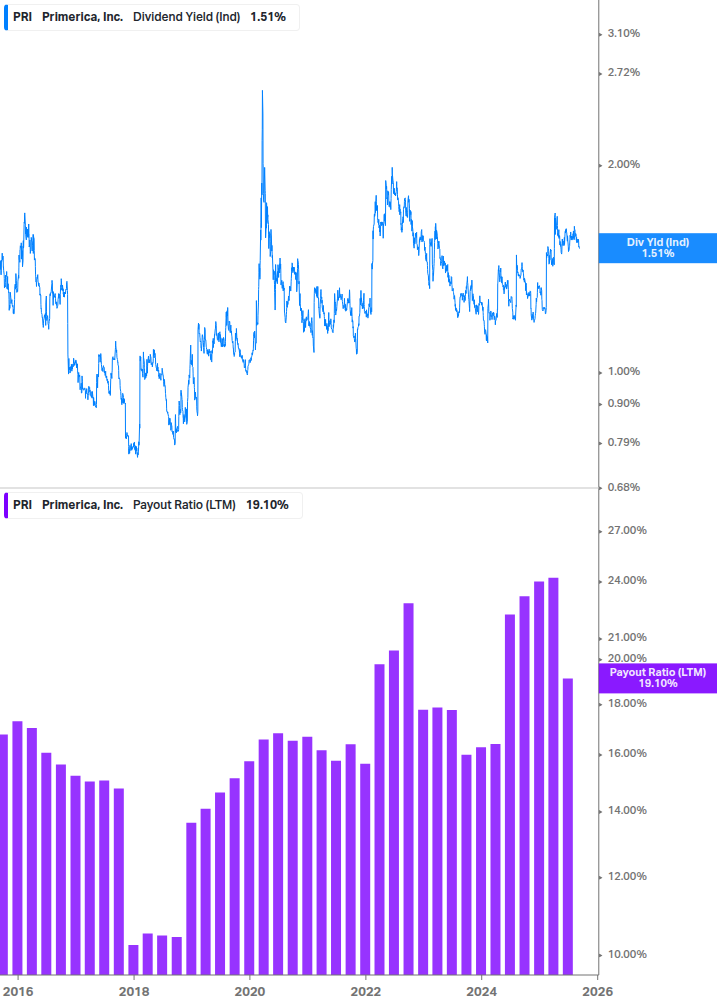The width and height of the screenshot is (717, 1005).
Task: Click the Dividend Yield (Ind) legend label
Action: [186, 17]
